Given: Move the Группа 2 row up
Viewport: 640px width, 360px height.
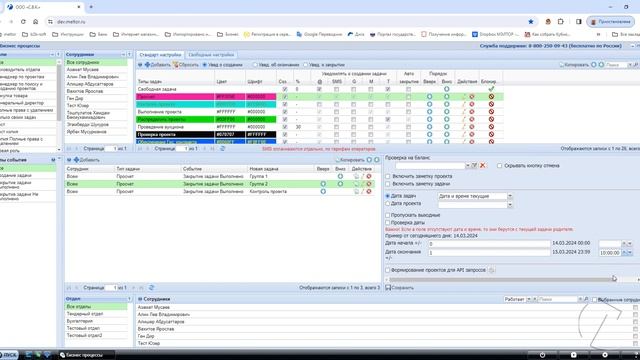Looking at the screenshot, I should [323, 184].
